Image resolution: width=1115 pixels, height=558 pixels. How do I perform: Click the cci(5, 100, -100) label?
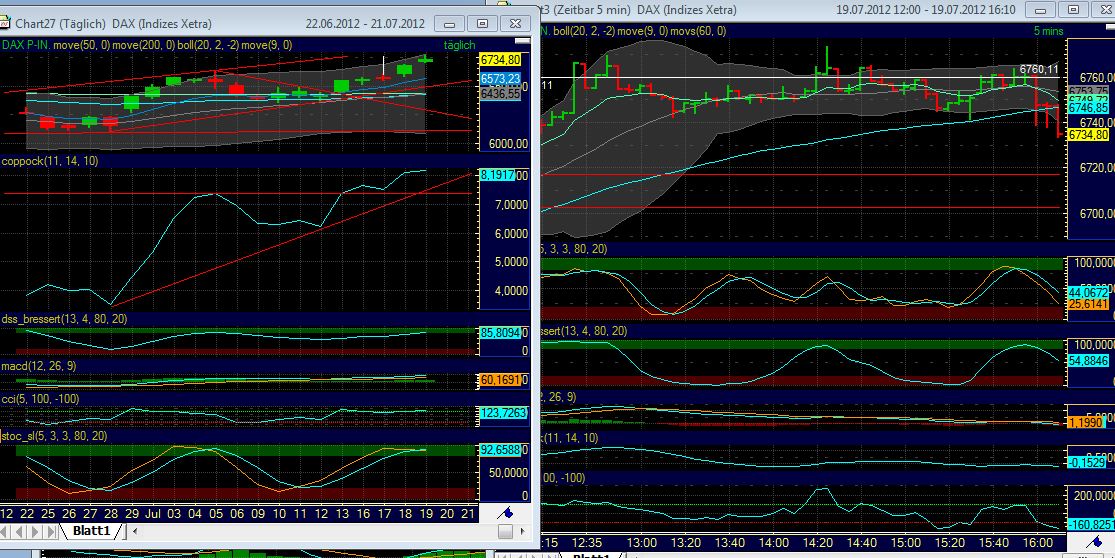41,399
